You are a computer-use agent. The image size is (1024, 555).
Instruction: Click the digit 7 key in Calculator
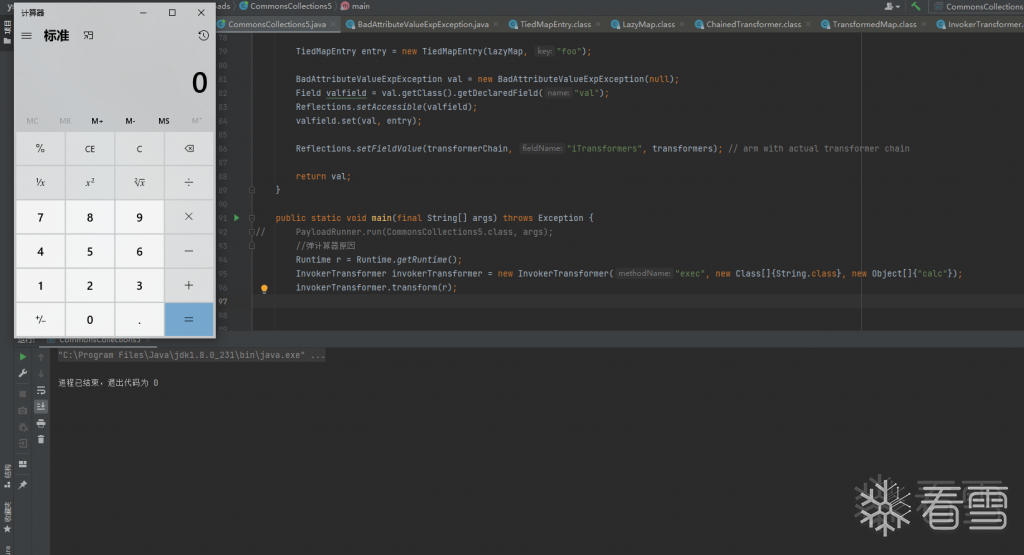click(x=40, y=217)
